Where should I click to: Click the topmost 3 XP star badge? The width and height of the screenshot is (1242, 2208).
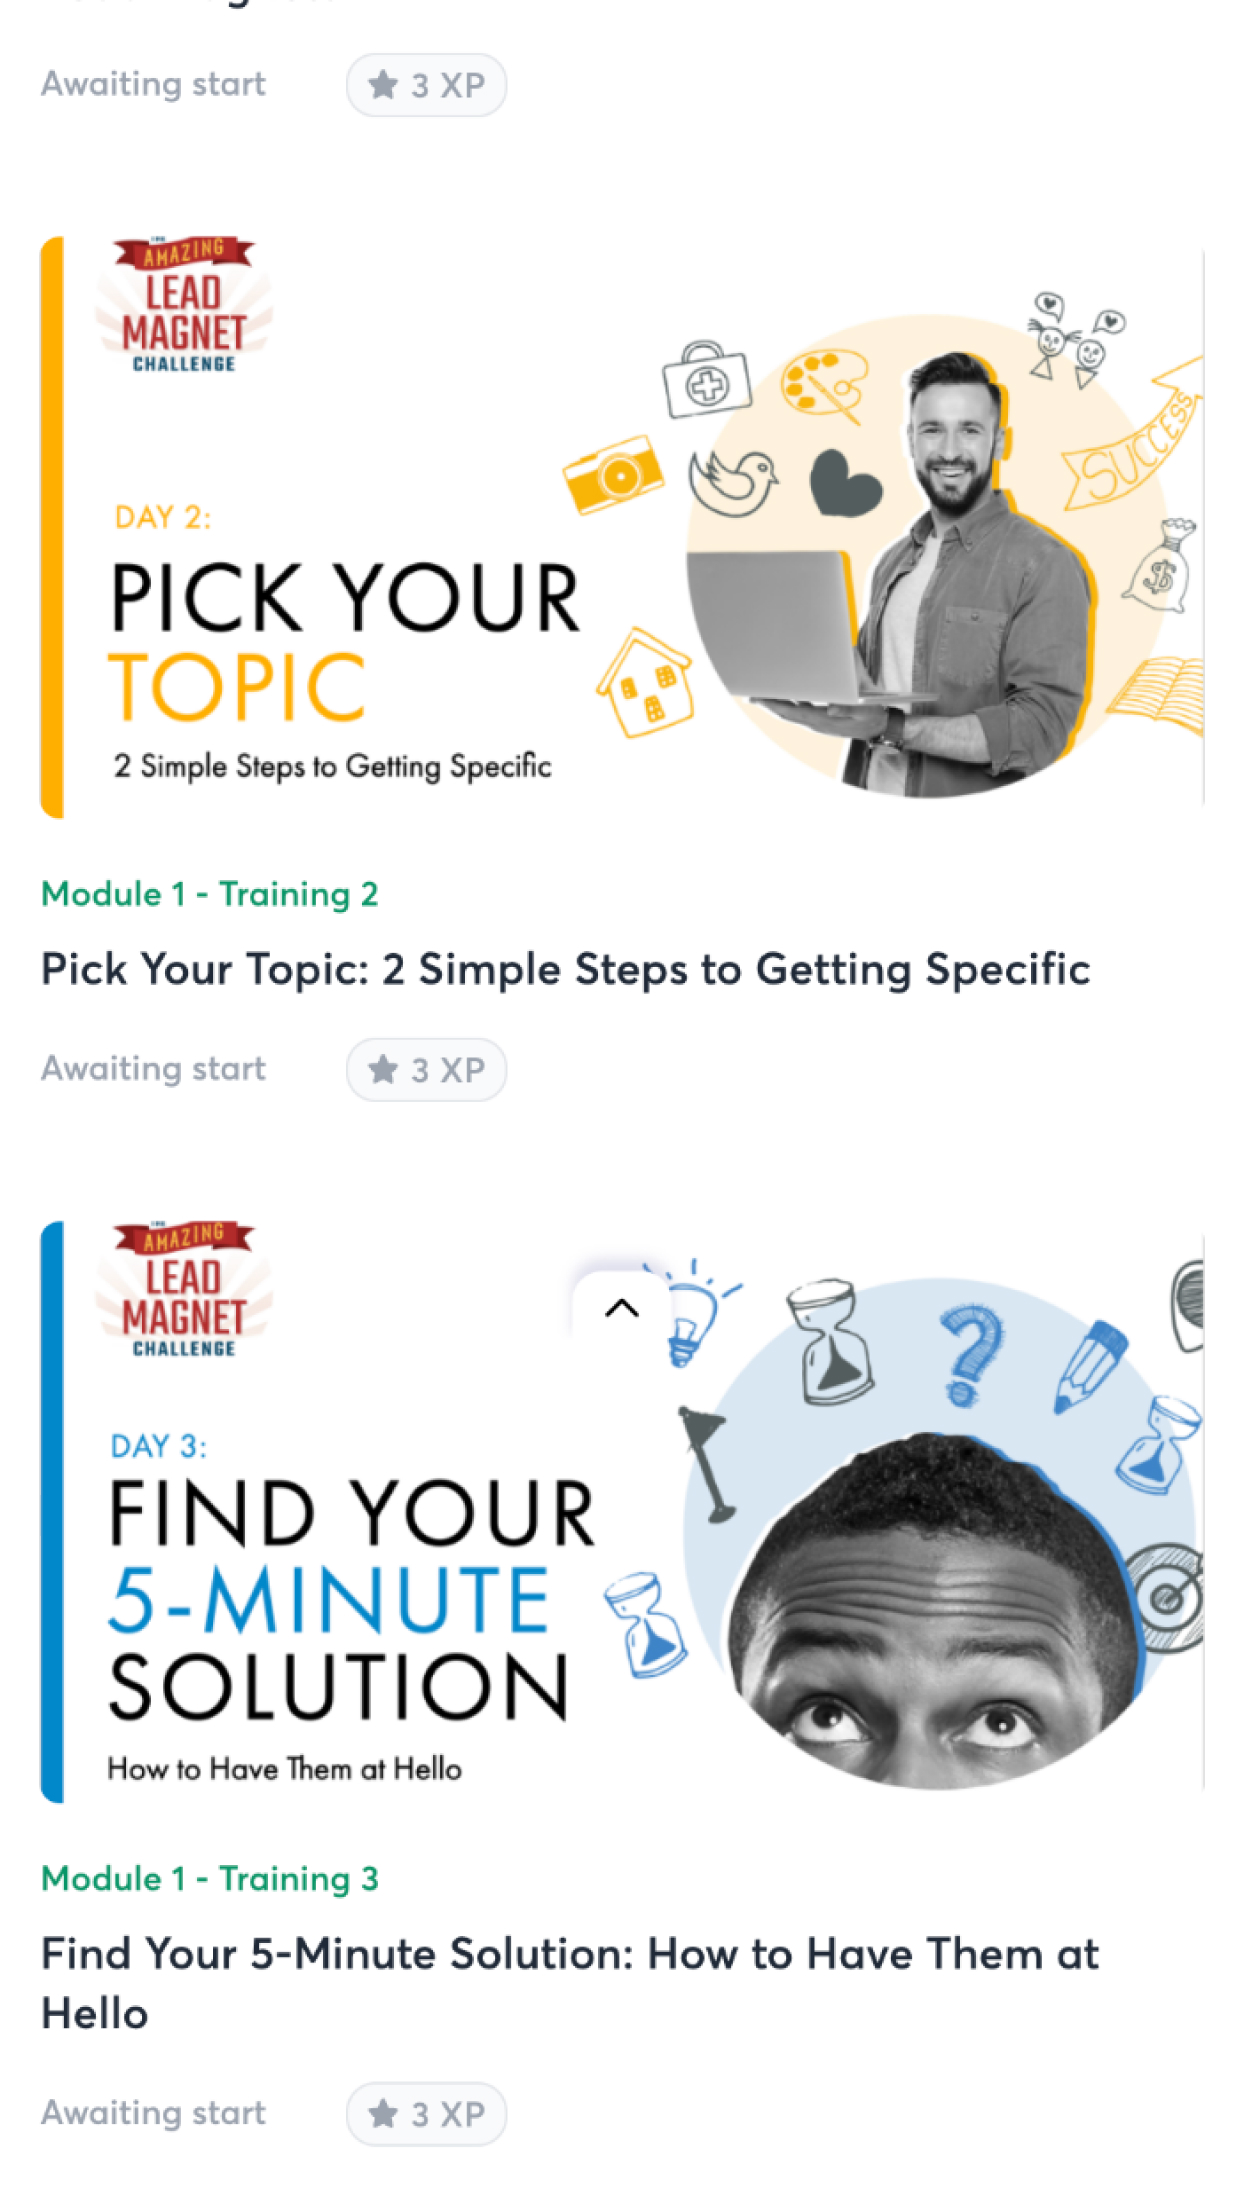tap(426, 85)
